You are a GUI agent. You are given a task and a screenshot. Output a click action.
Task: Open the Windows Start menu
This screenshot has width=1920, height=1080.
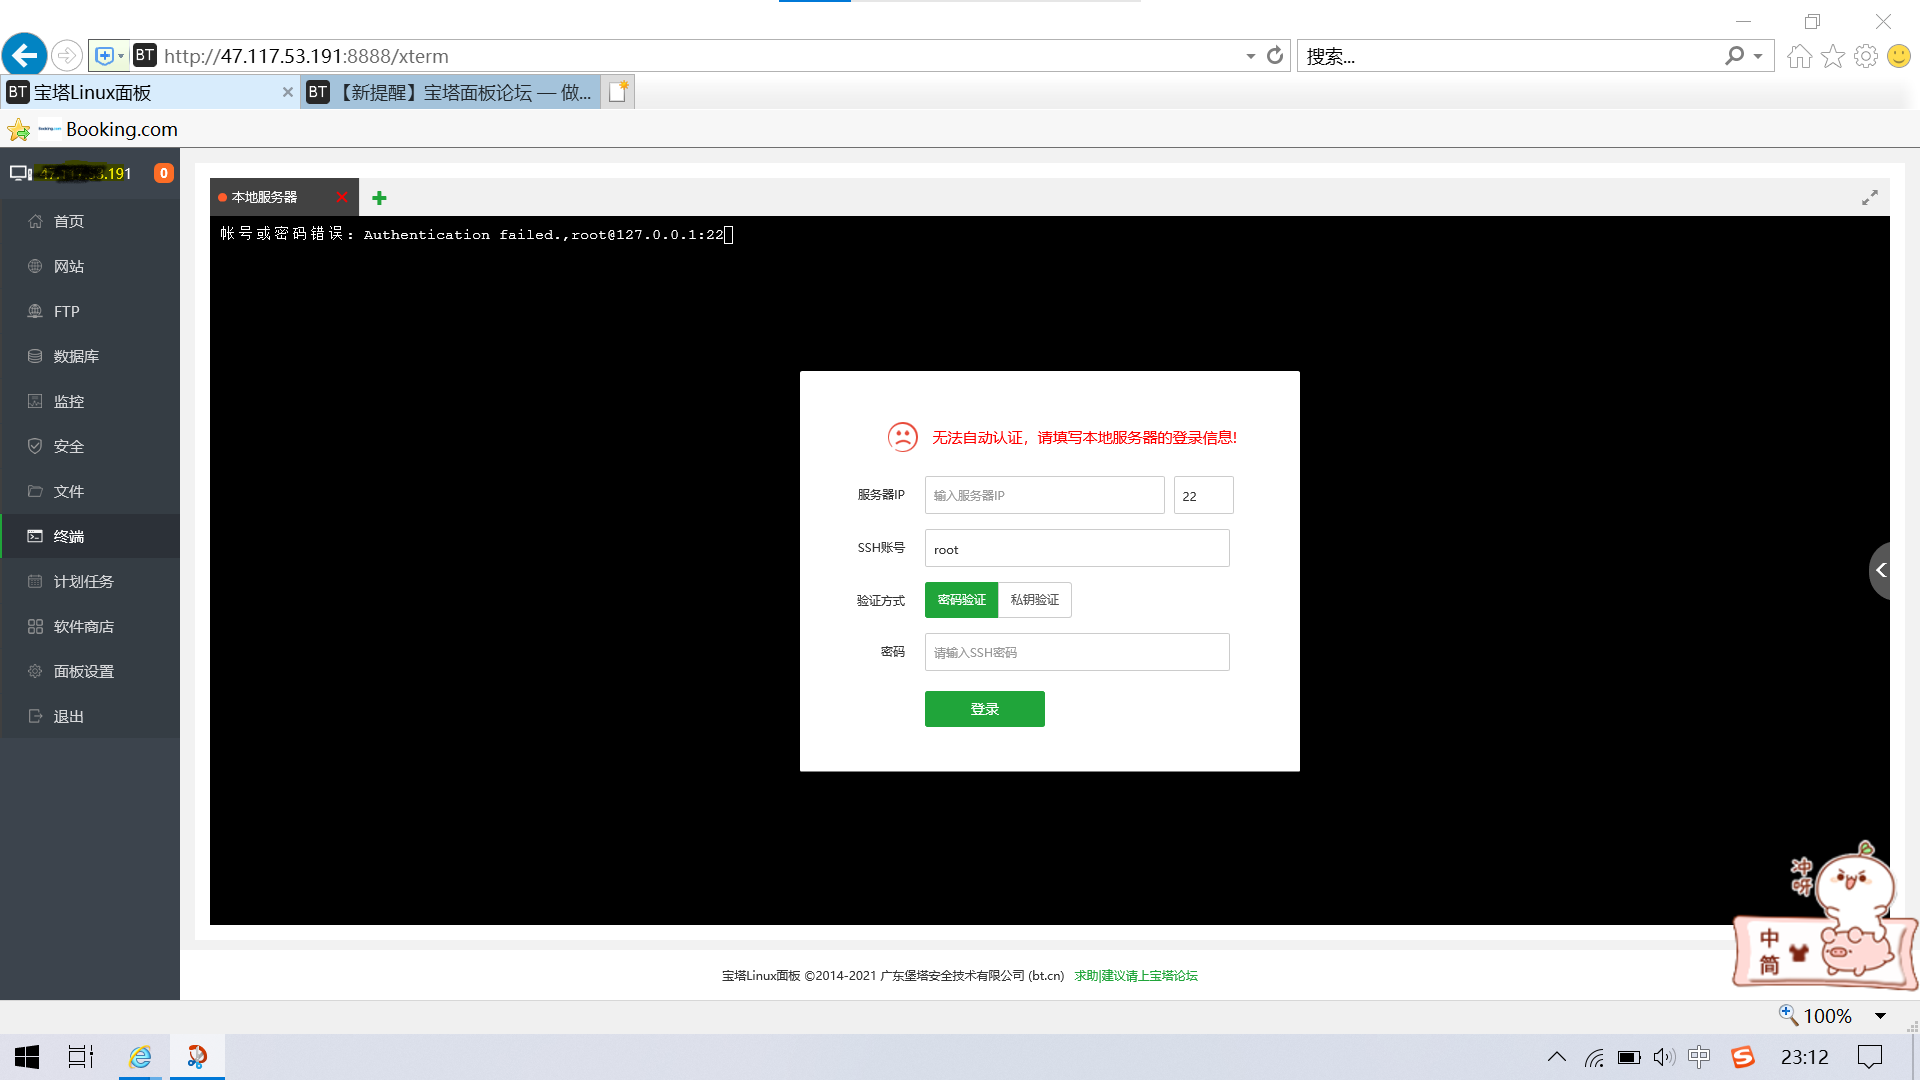pyautogui.click(x=27, y=1057)
